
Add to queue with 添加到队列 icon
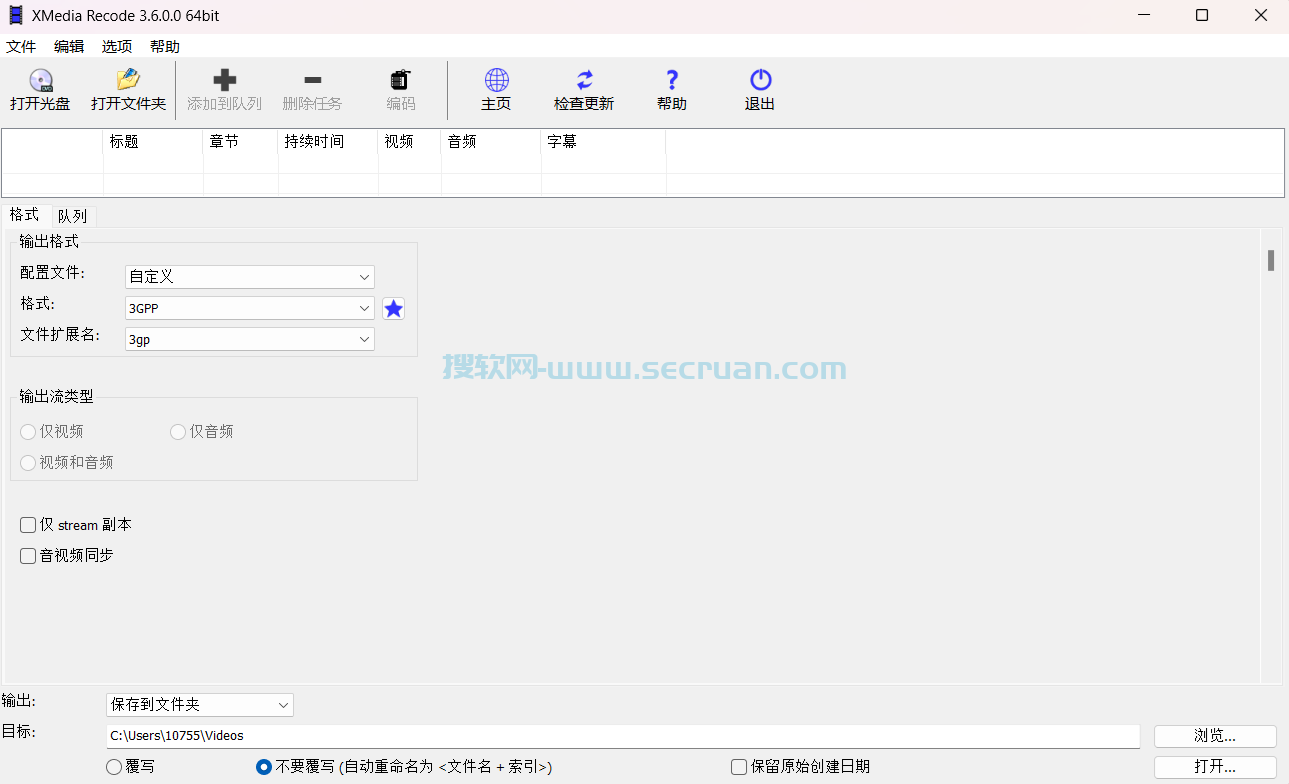click(225, 80)
